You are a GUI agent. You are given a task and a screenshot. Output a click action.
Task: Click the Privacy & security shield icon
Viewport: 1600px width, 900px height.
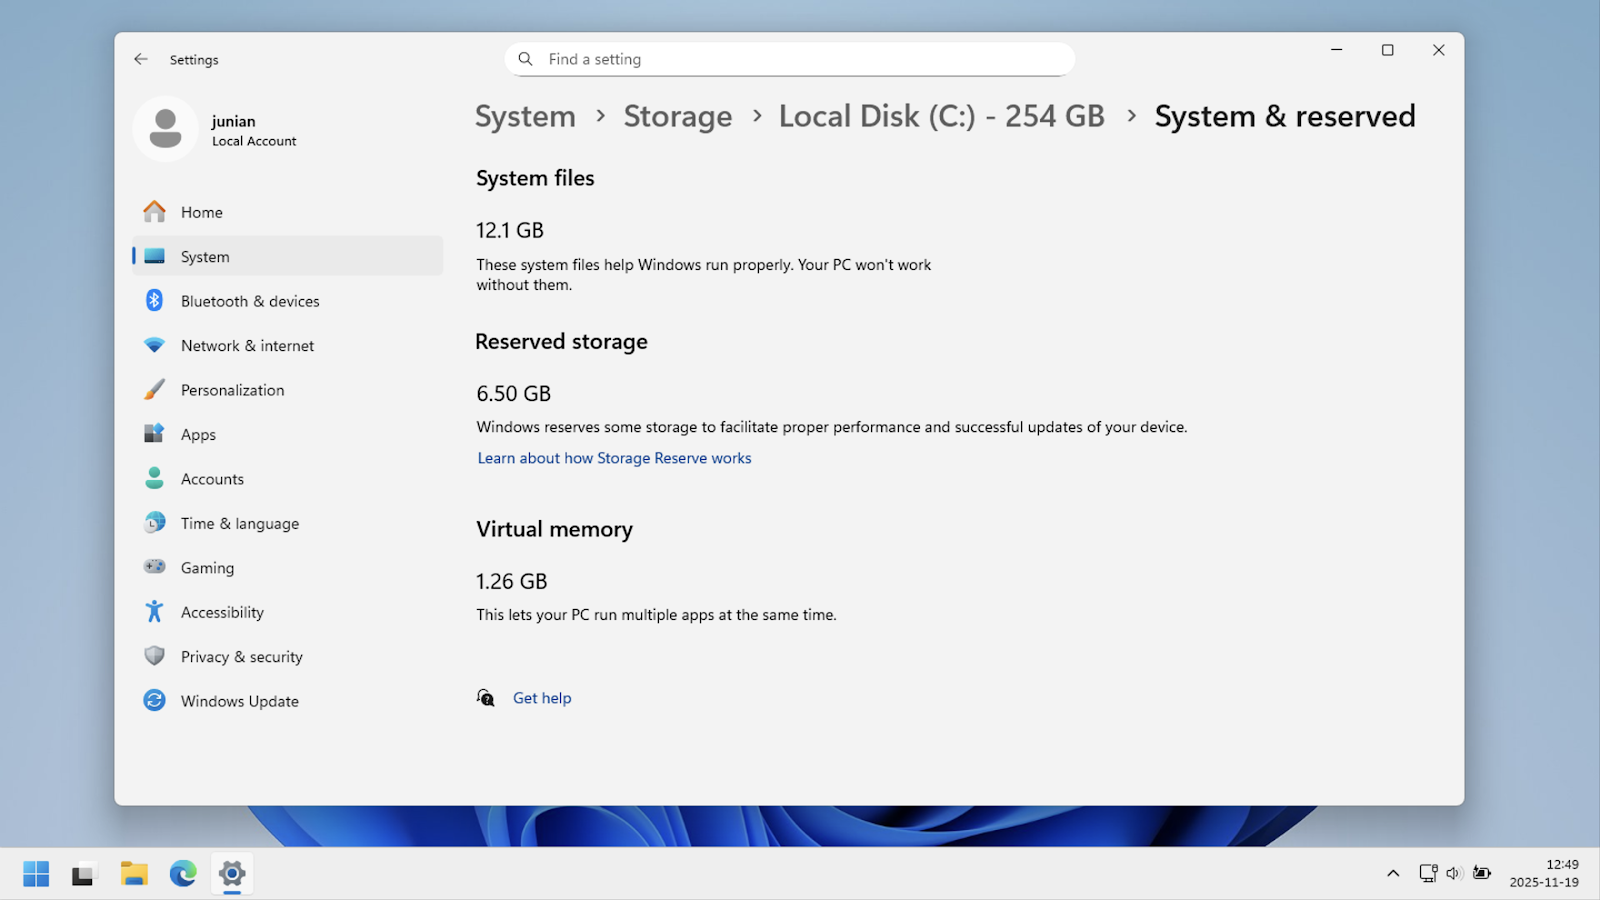(x=154, y=656)
